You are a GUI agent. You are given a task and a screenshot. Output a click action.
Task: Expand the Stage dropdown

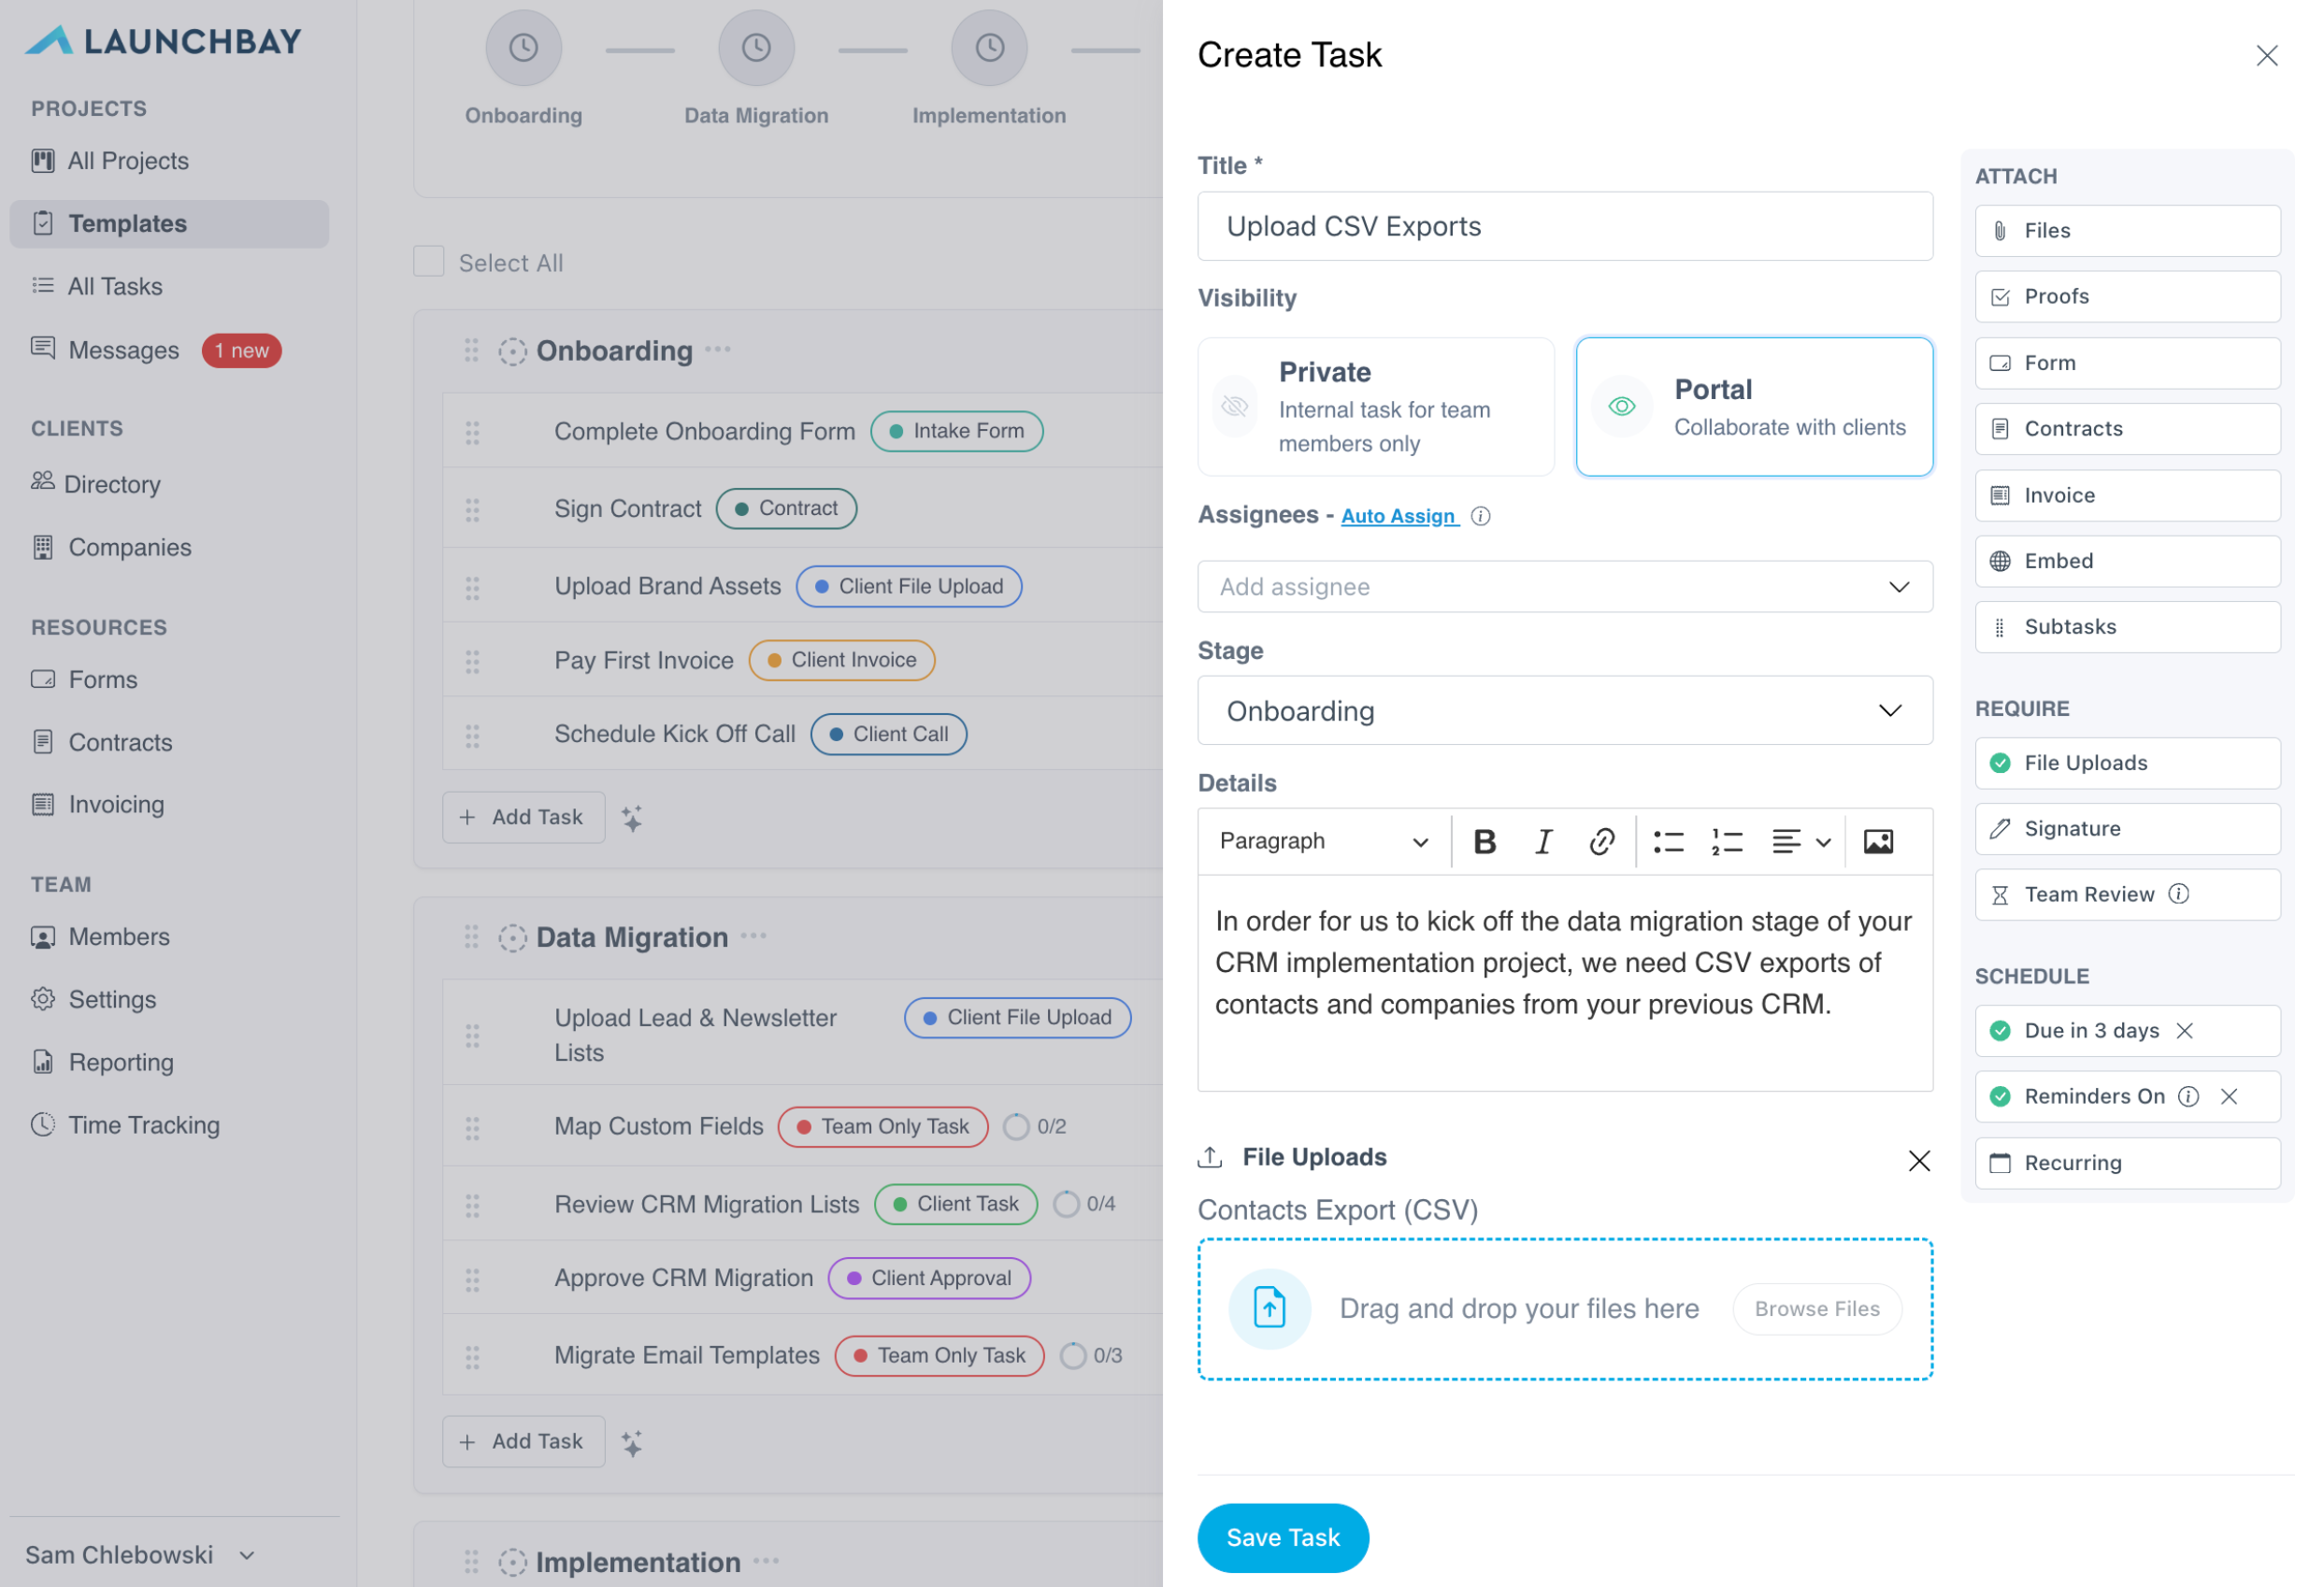(1564, 711)
